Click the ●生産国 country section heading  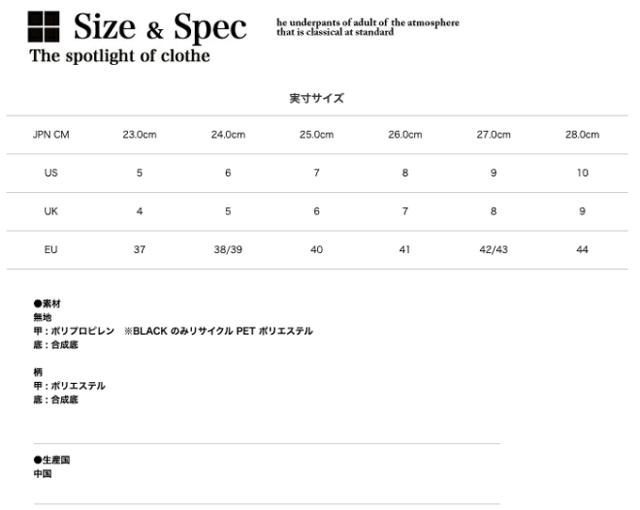(x=52, y=460)
